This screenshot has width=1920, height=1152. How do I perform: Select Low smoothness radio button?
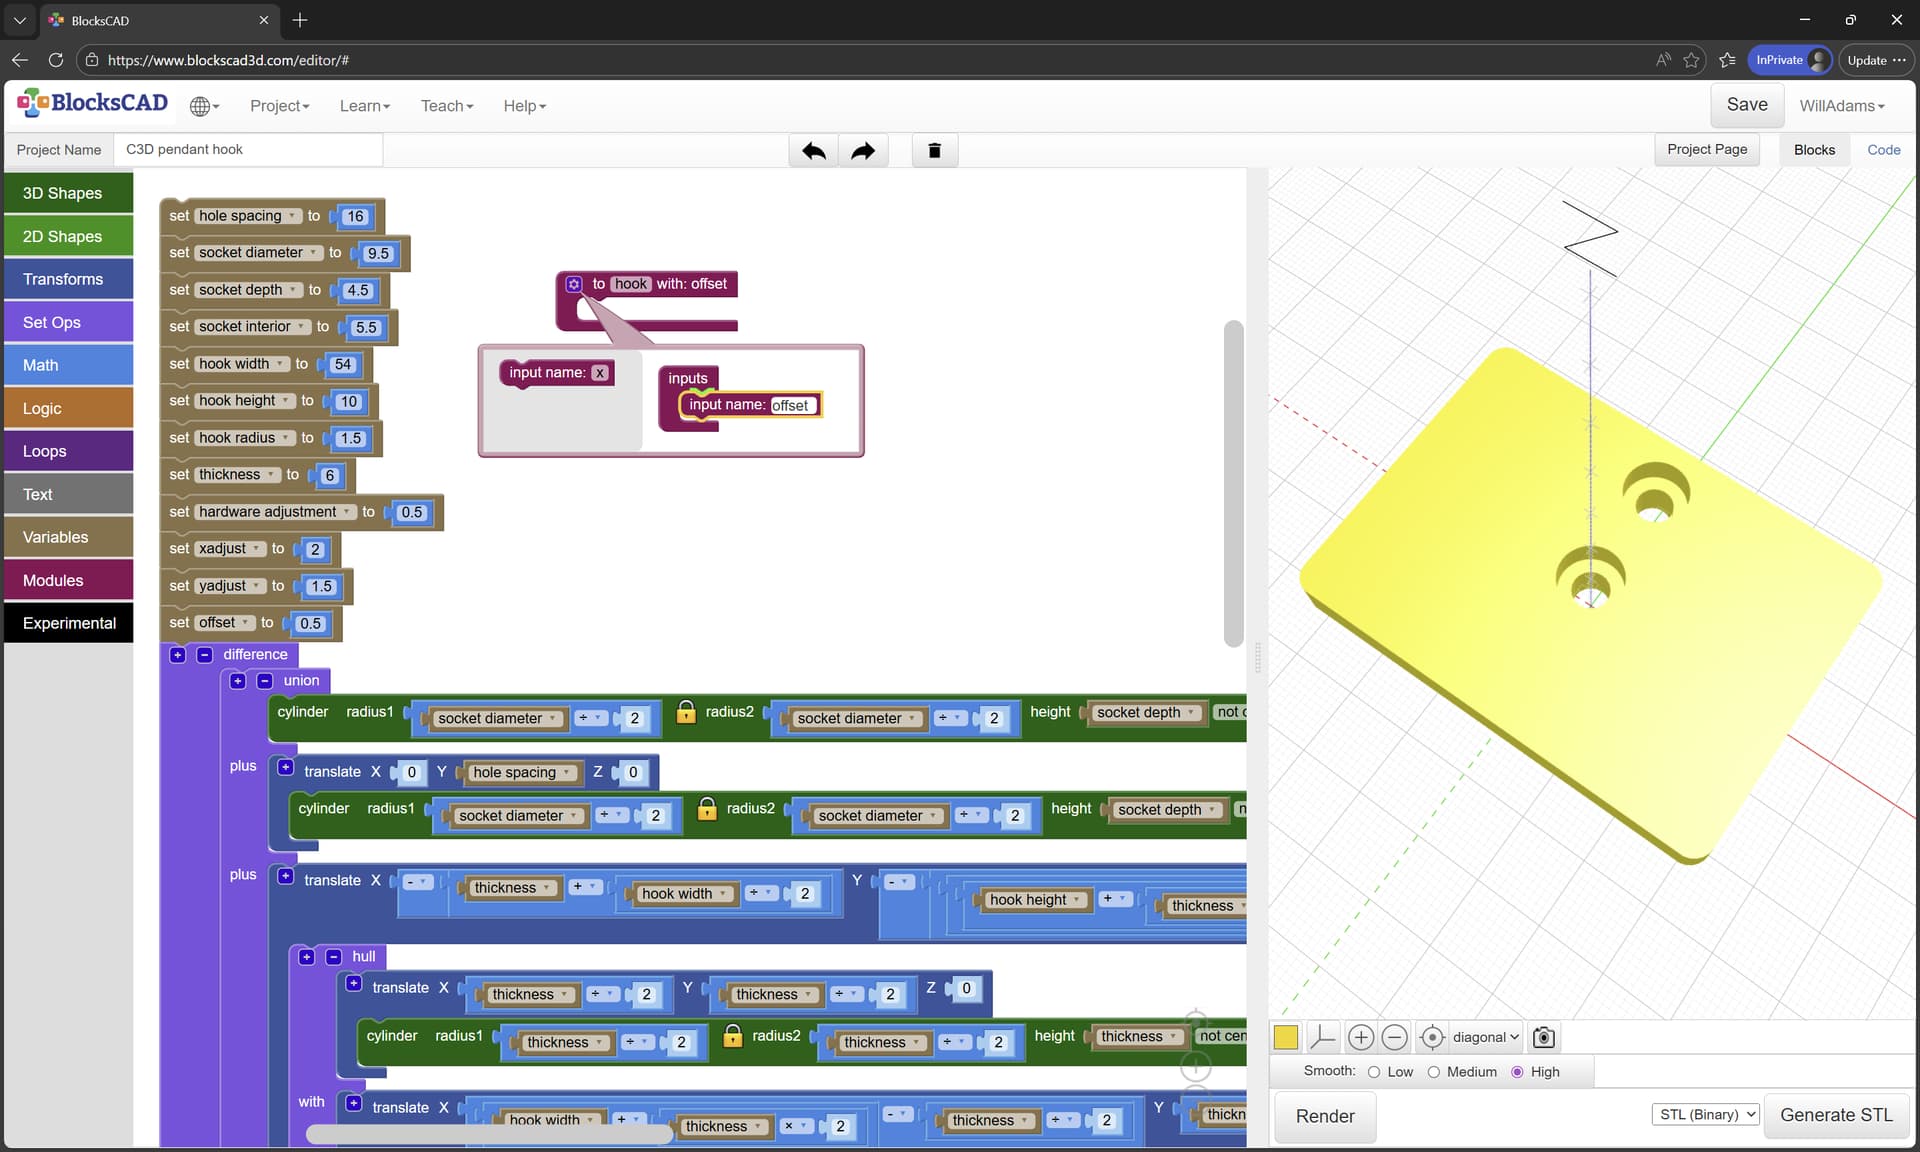(x=1374, y=1072)
